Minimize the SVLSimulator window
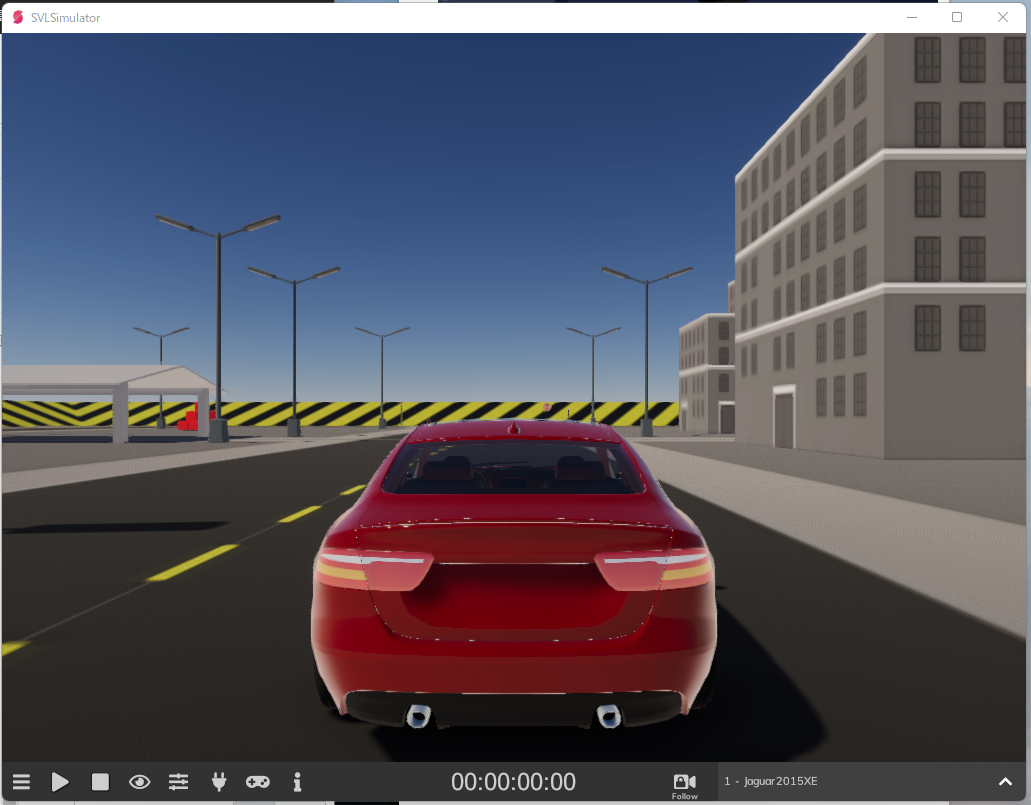This screenshot has height=805, width=1031. [912, 17]
